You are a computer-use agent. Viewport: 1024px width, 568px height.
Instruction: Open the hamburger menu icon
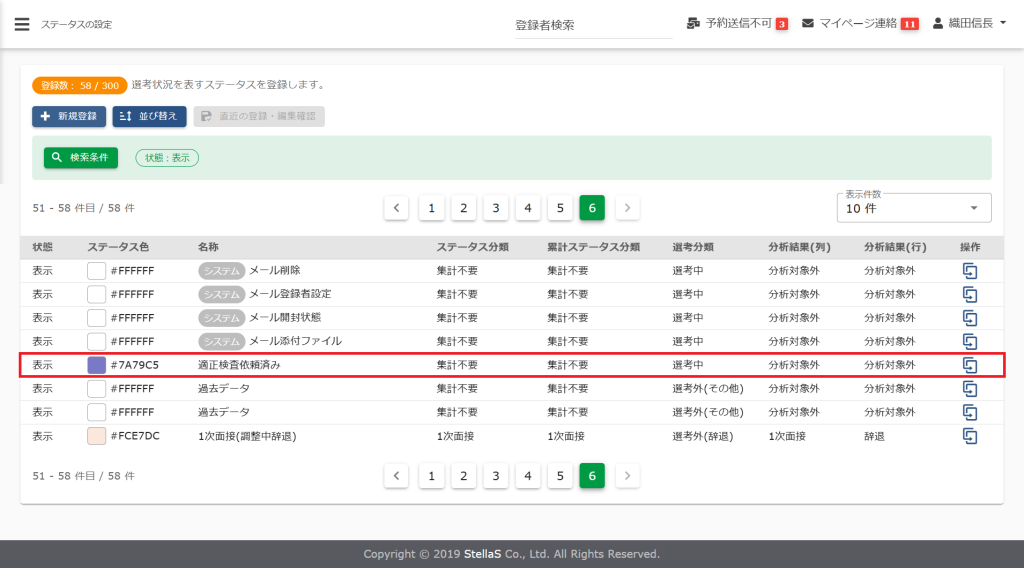(21, 24)
